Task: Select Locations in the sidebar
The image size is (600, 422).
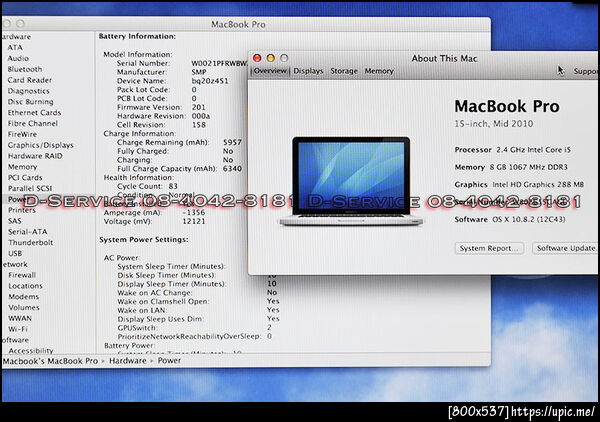Action: coord(25,286)
